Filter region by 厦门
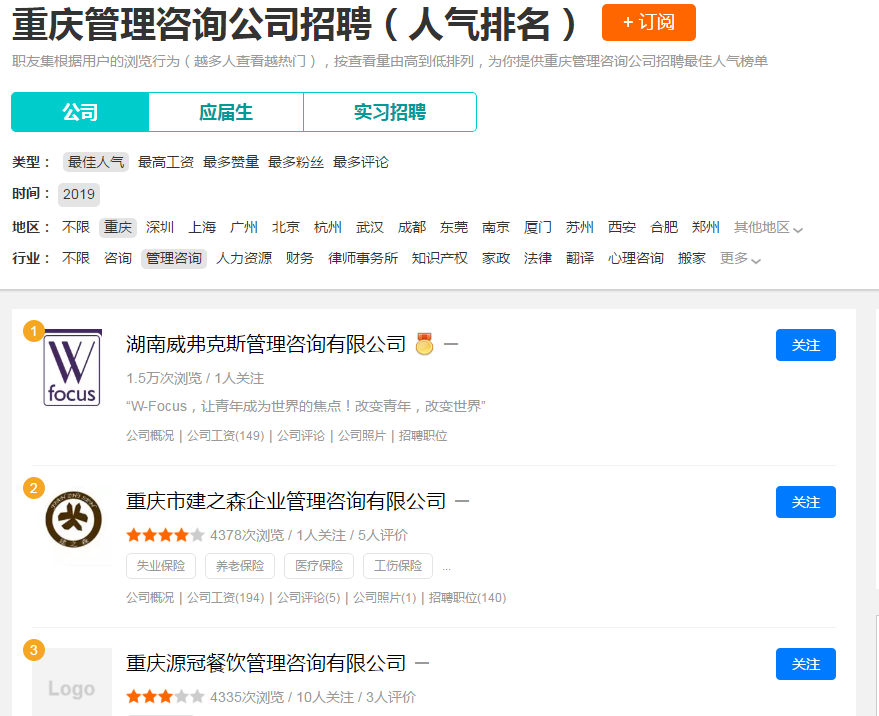The height and width of the screenshot is (716, 879). click(538, 227)
